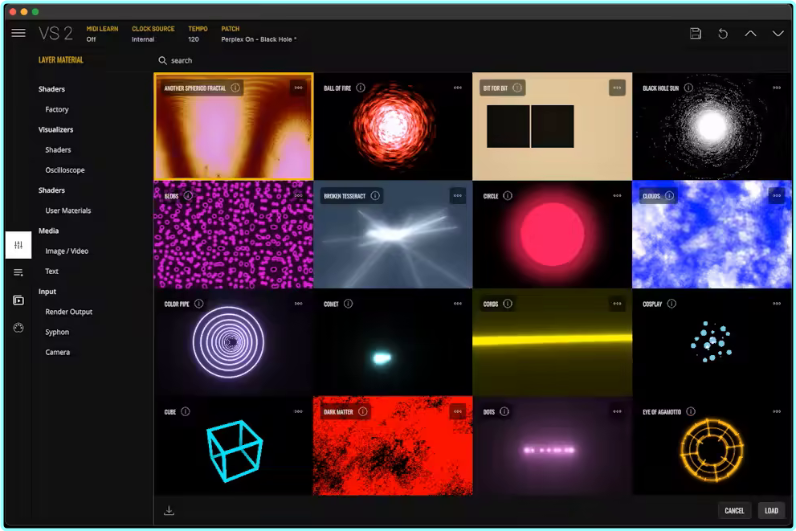Viewport: 796px width, 531px height.
Task: Open more options for Black Hole Sun
Action: (777, 88)
